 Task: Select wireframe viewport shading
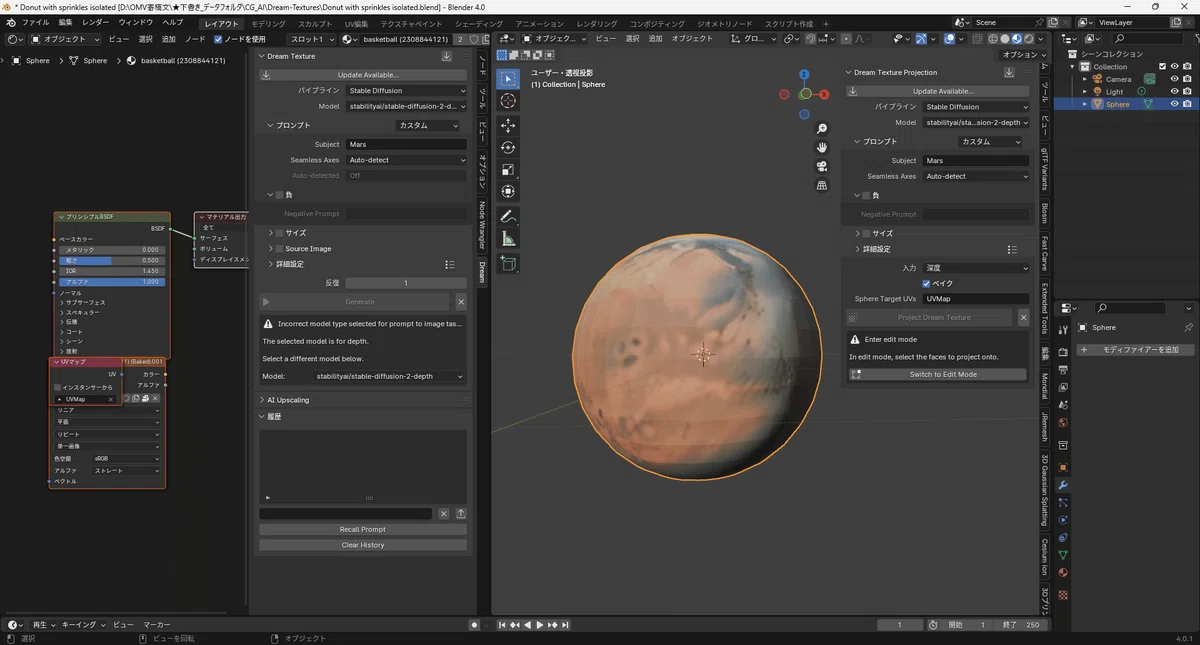click(992, 39)
